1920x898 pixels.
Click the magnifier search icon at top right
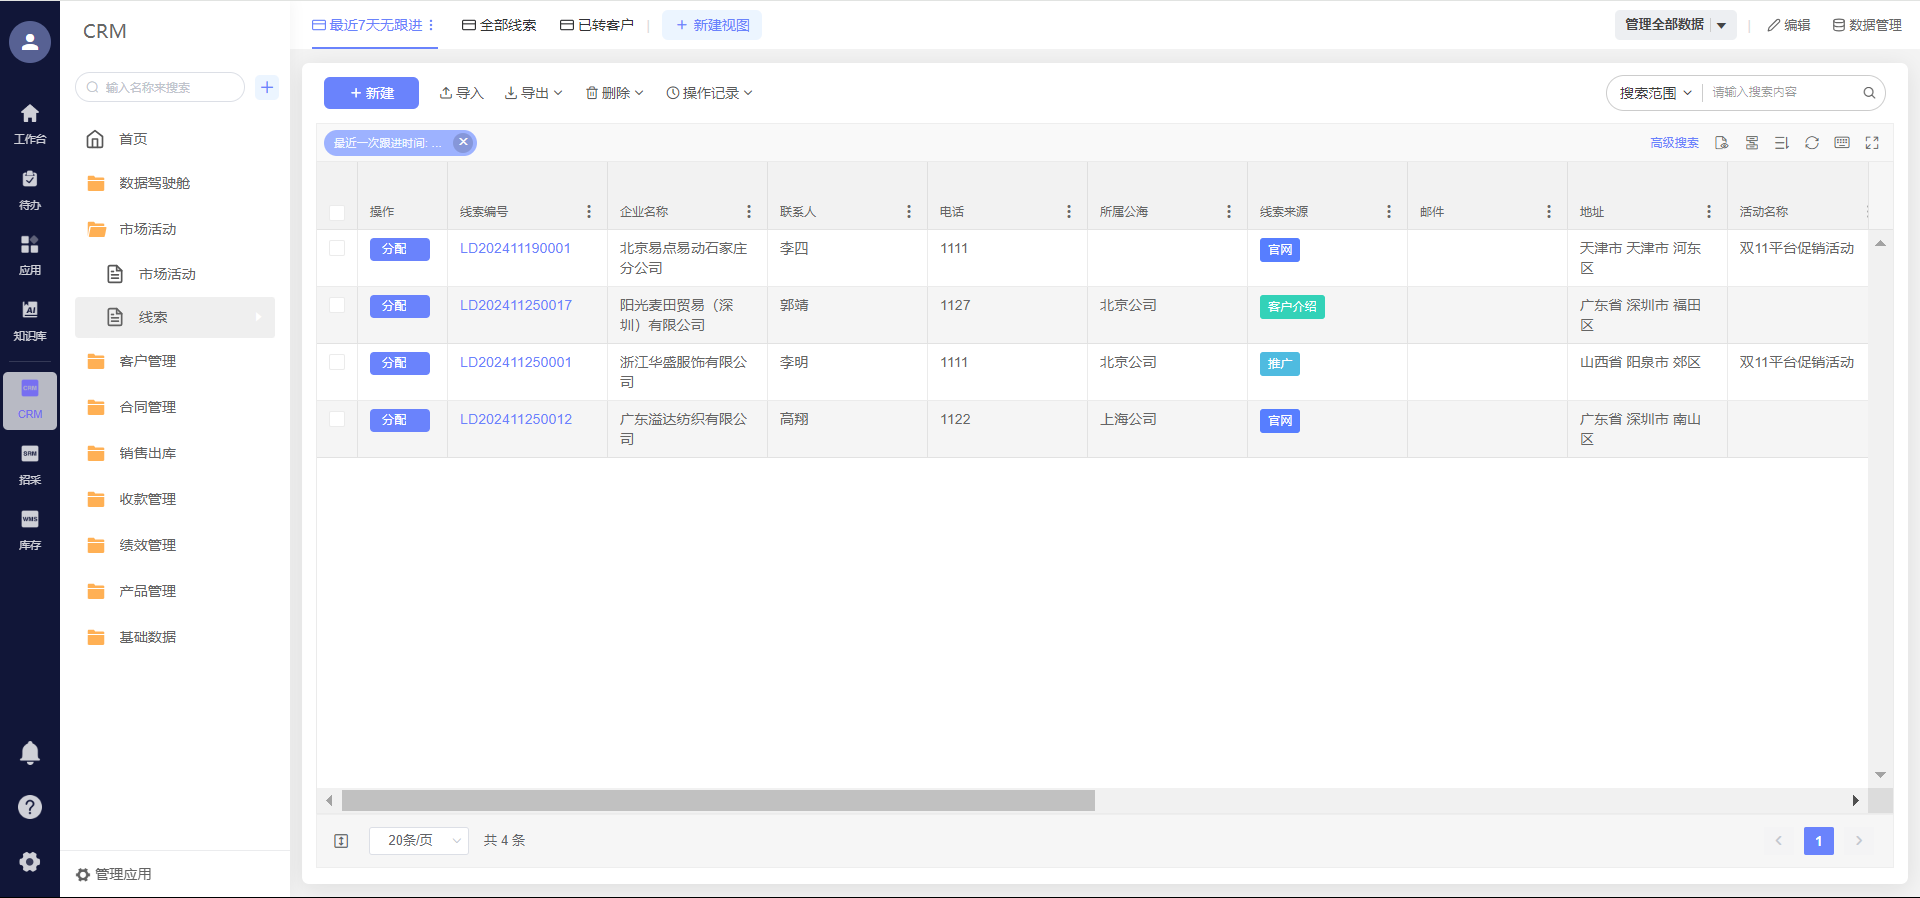(1868, 93)
